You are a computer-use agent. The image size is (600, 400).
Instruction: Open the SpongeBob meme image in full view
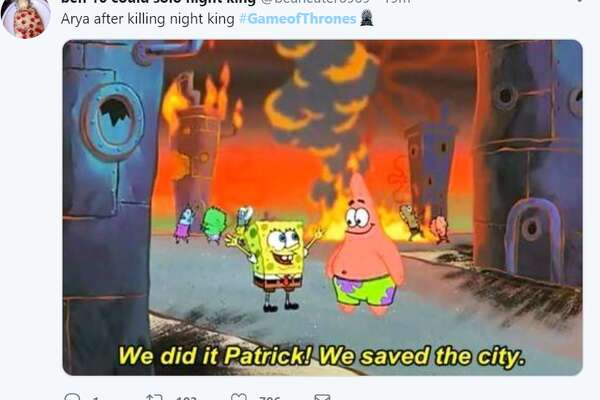(x=323, y=207)
